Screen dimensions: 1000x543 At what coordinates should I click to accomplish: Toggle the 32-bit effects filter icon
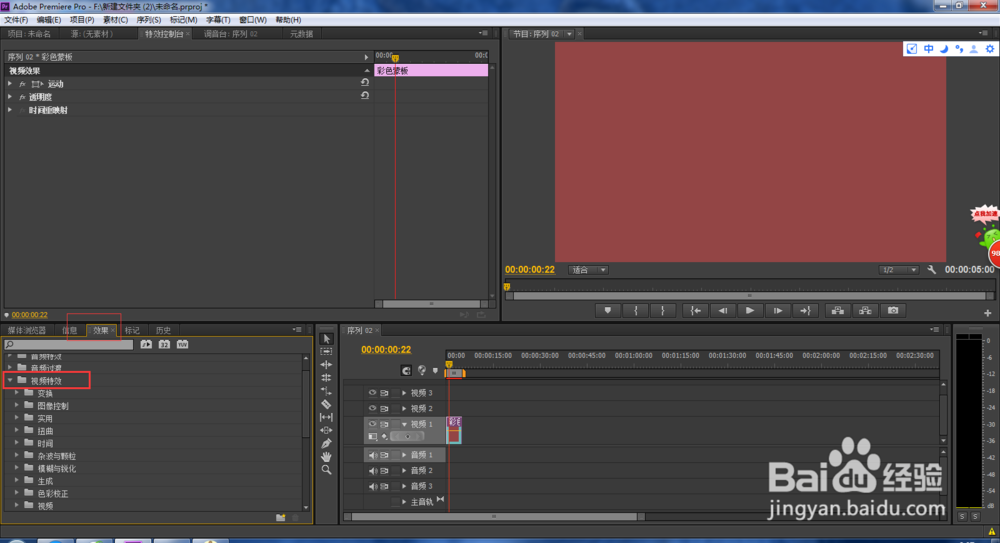(164, 345)
